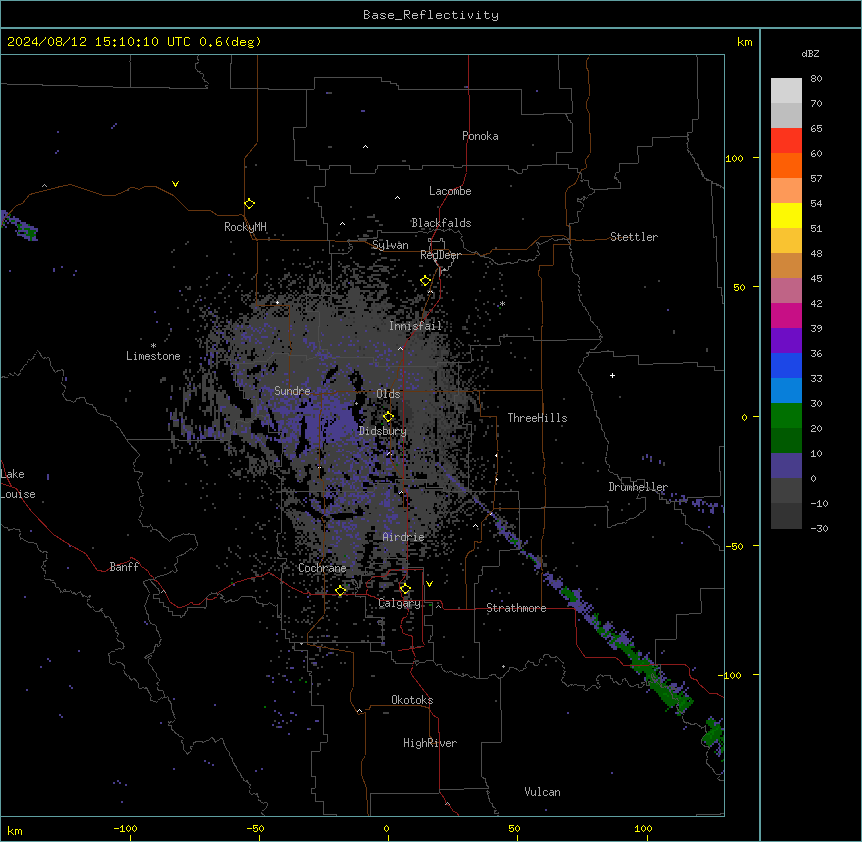
Task: Click the orange 60-57 dBZ legend swatch
Action: coord(786,165)
